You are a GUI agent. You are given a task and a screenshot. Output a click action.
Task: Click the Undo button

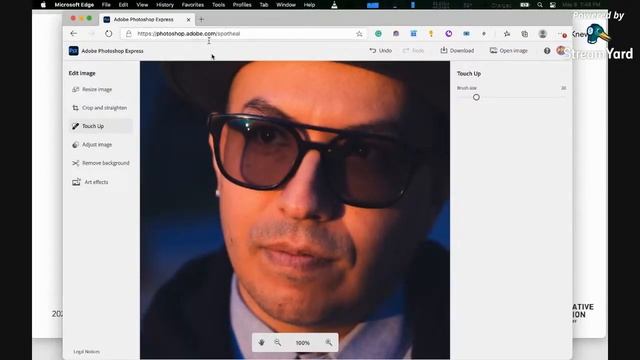point(380,51)
